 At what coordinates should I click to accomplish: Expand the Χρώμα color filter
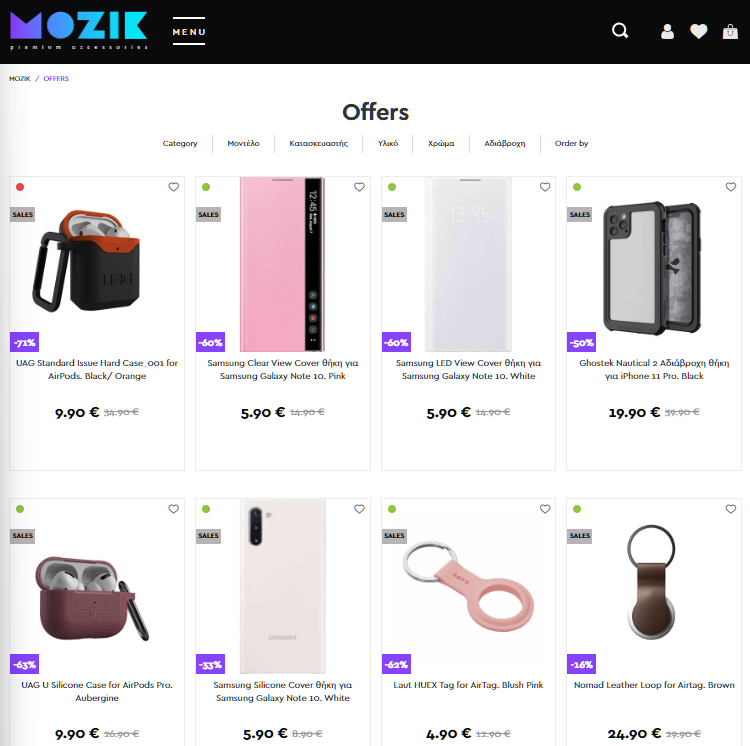[x=441, y=143]
